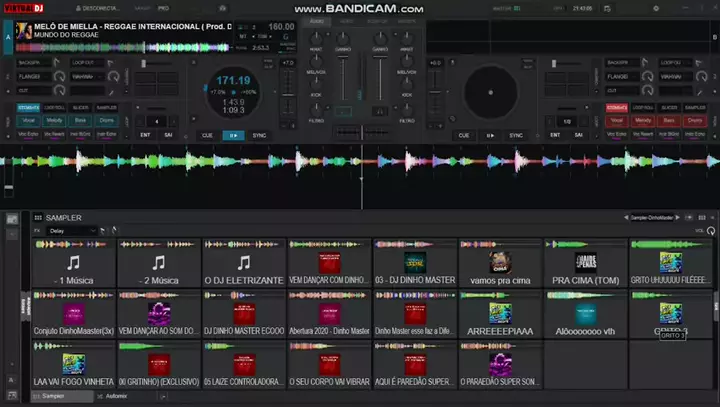This screenshot has width=720, height=407.
Task: Toggle deck B Bass stem pad
Action: click(x=669, y=121)
